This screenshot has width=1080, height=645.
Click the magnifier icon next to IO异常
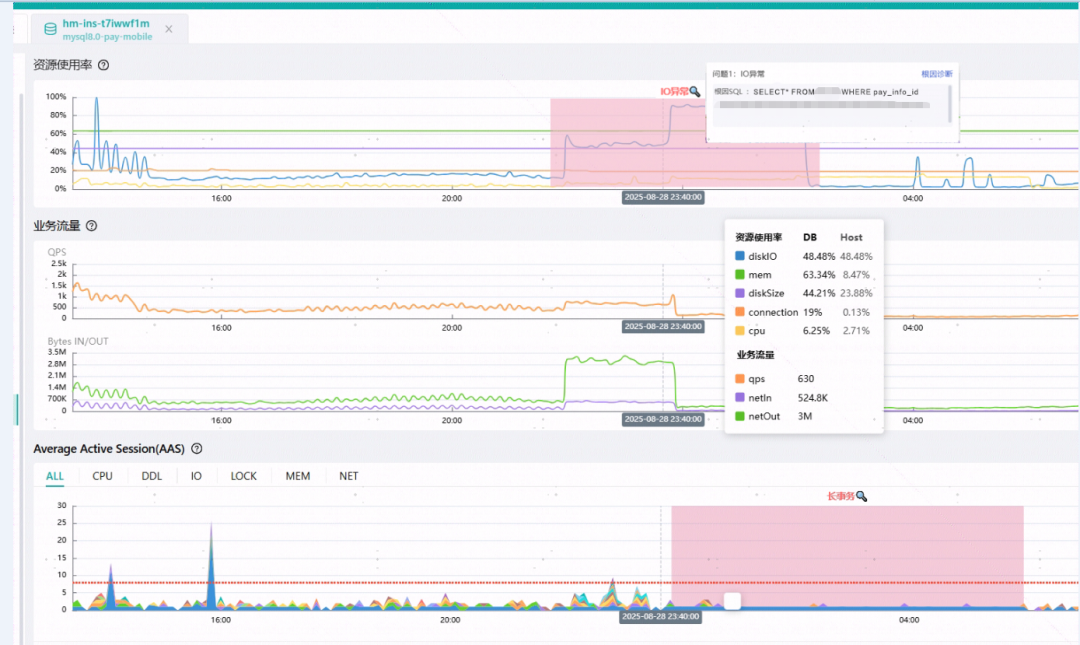(x=694, y=92)
